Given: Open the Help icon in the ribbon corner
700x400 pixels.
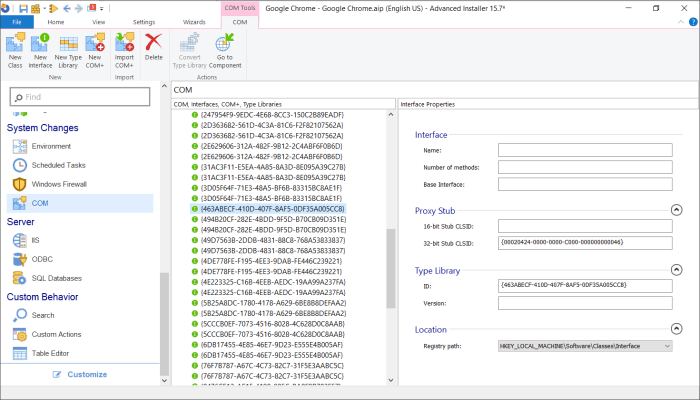Looking at the screenshot, I should pos(693,21).
